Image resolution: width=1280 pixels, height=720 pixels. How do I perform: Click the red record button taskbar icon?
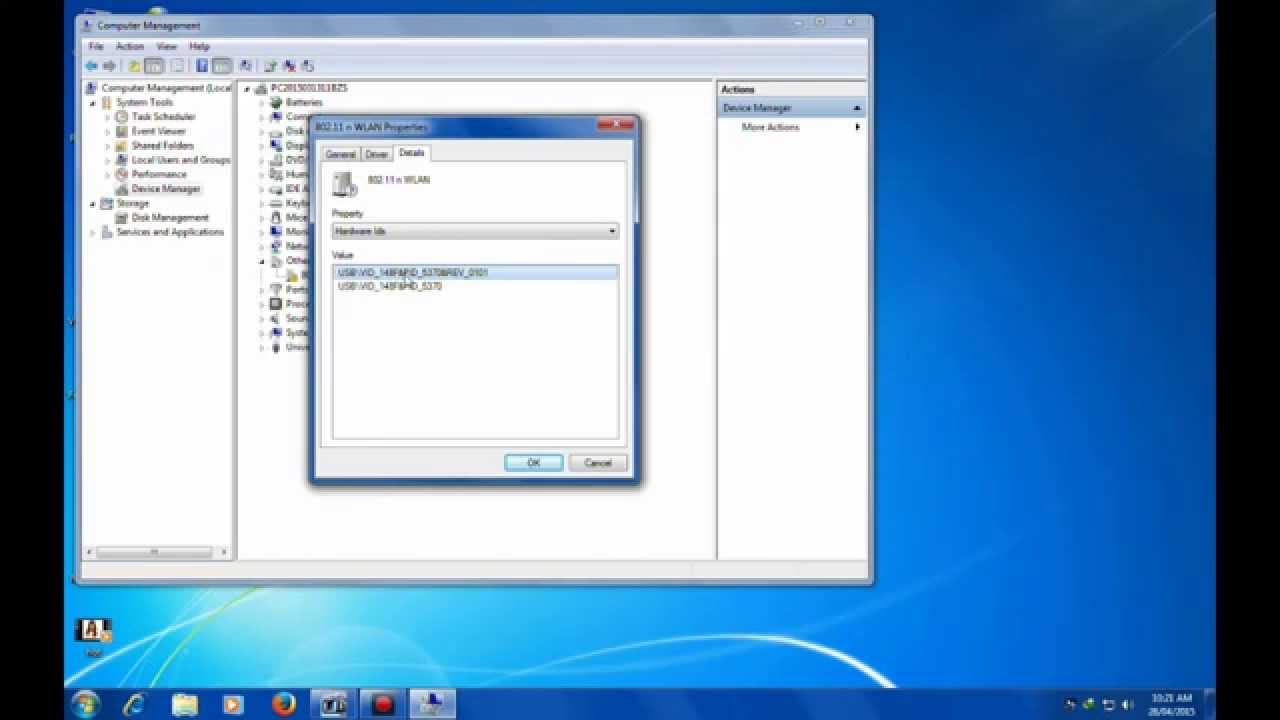(x=383, y=704)
